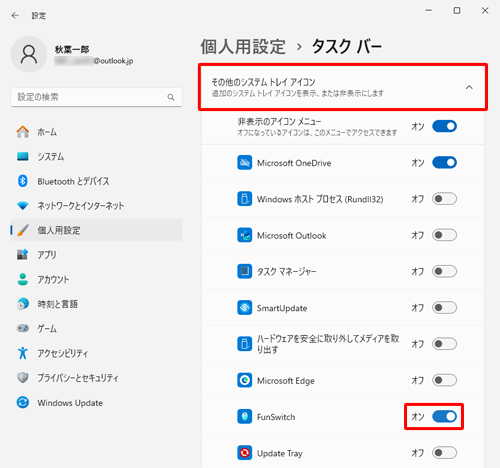This screenshot has height=468, width=500.
Task: Open the account name 秋葉一郎
Action: coord(72,49)
